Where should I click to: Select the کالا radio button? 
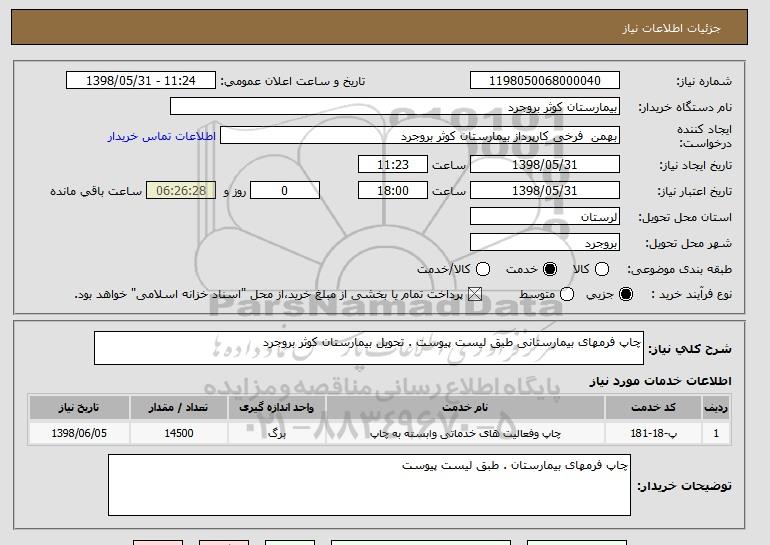click(602, 269)
